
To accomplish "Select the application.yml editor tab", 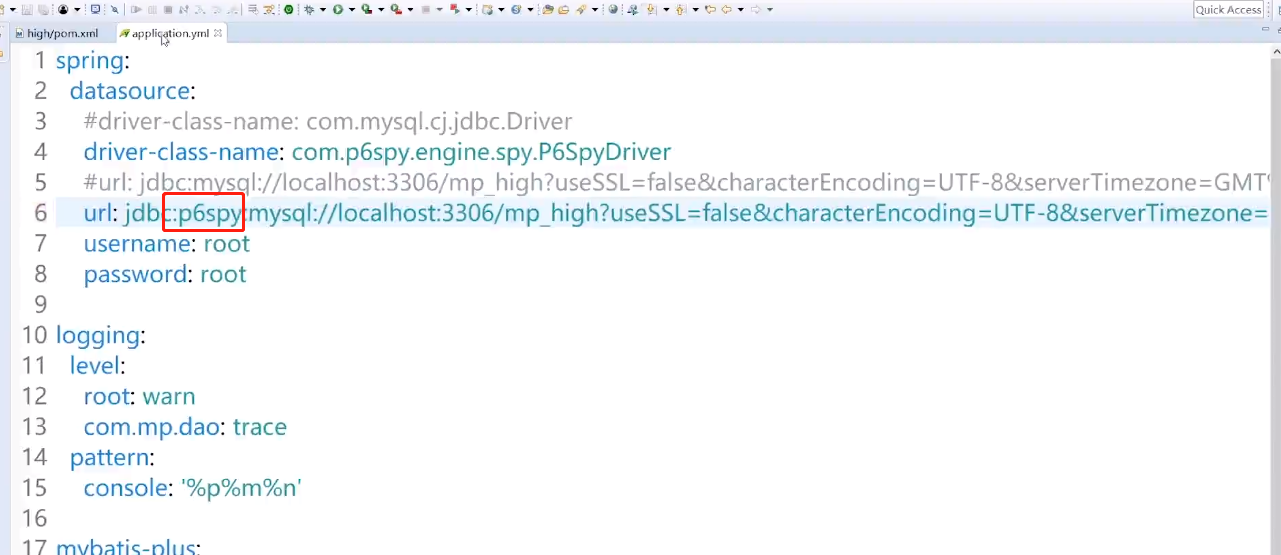I will click(170, 33).
